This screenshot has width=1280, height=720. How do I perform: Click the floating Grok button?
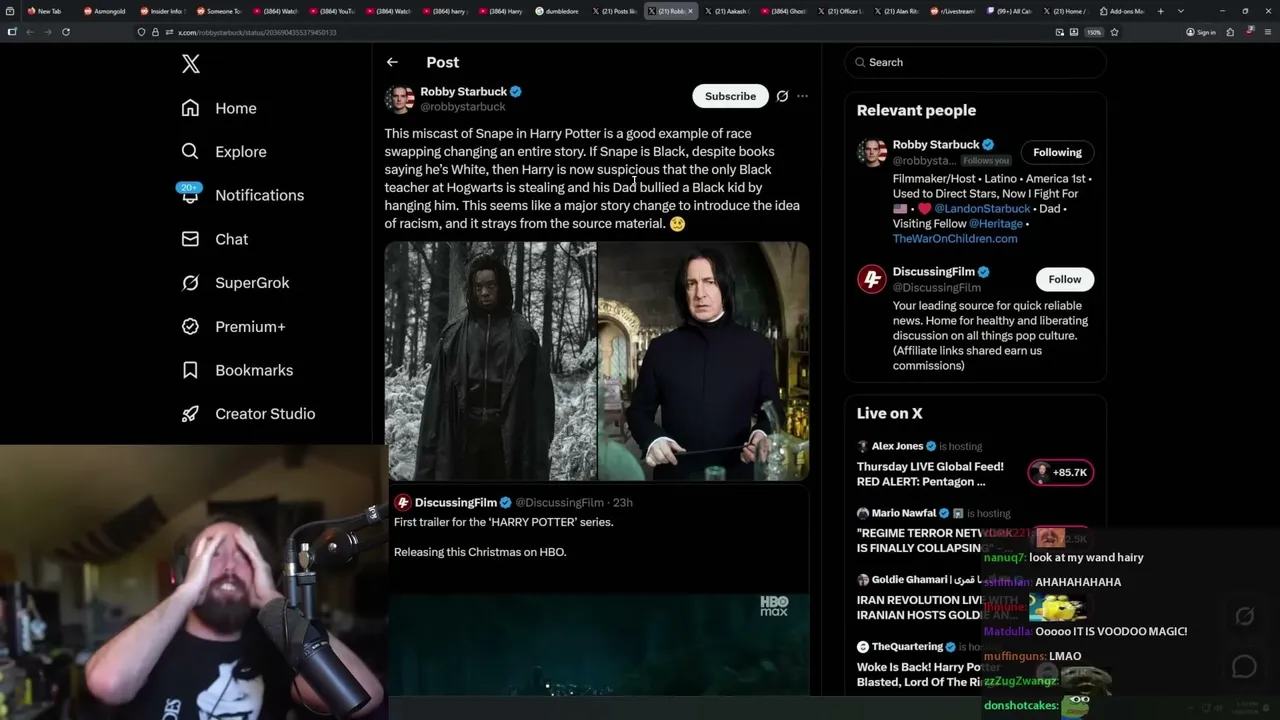(x=1244, y=616)
